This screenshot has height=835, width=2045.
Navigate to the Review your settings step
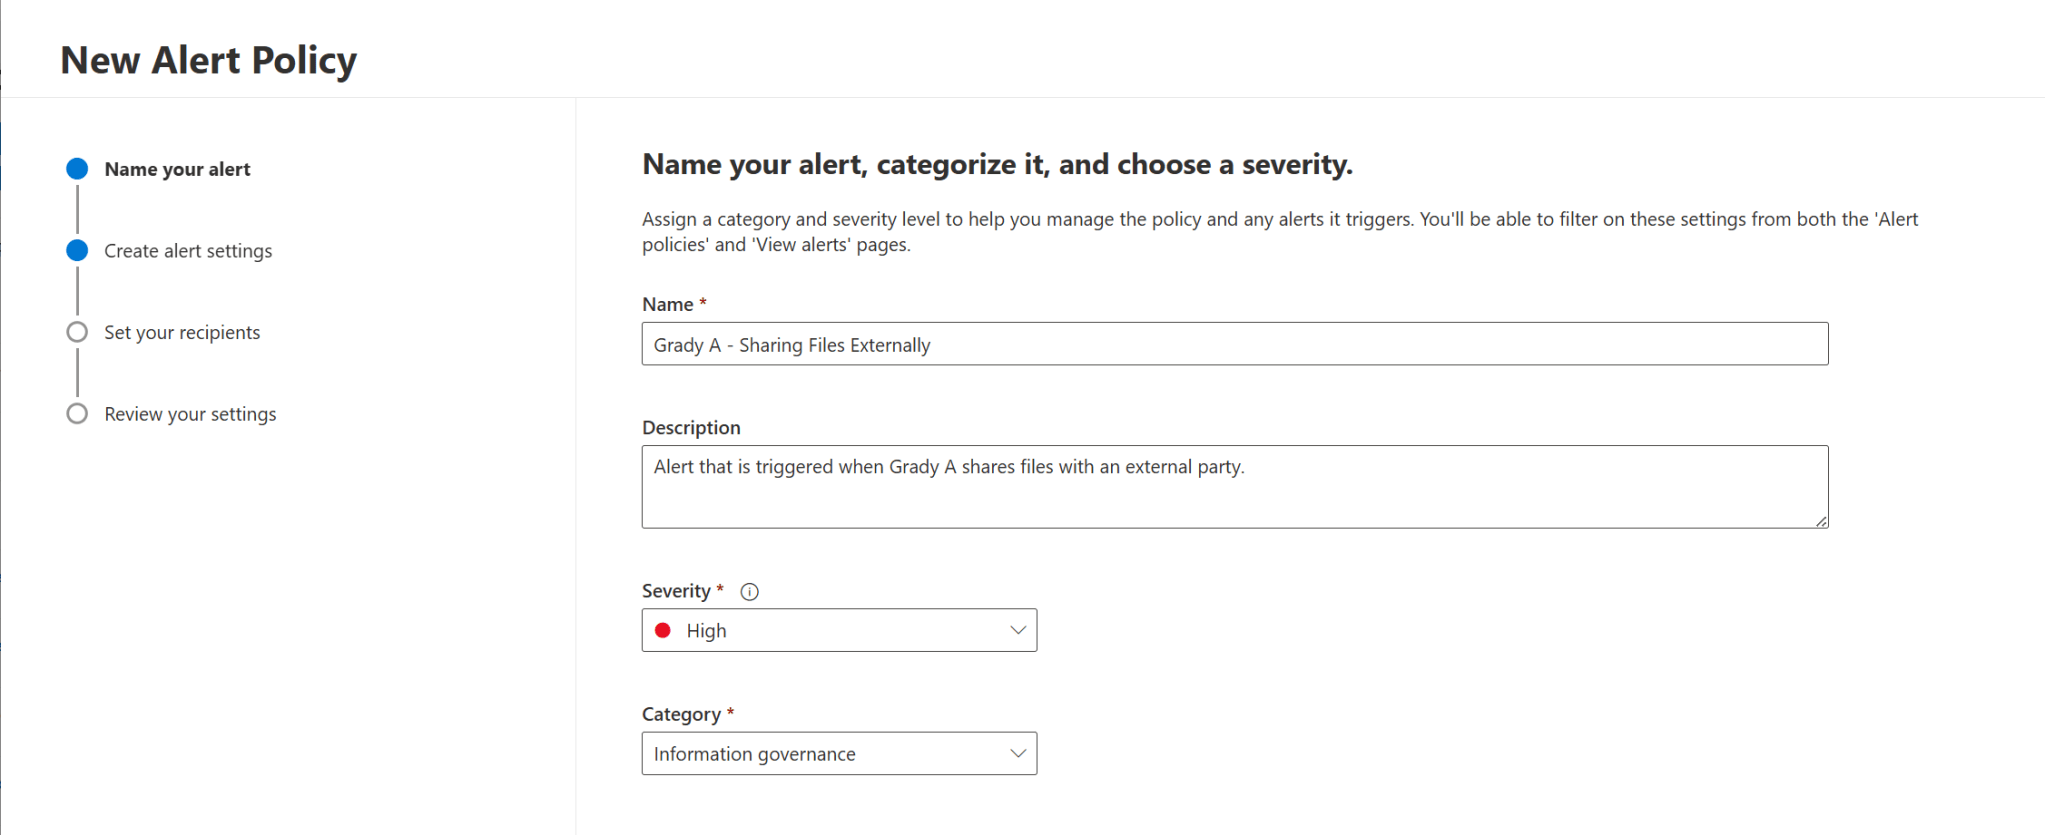tap(190, 413)
